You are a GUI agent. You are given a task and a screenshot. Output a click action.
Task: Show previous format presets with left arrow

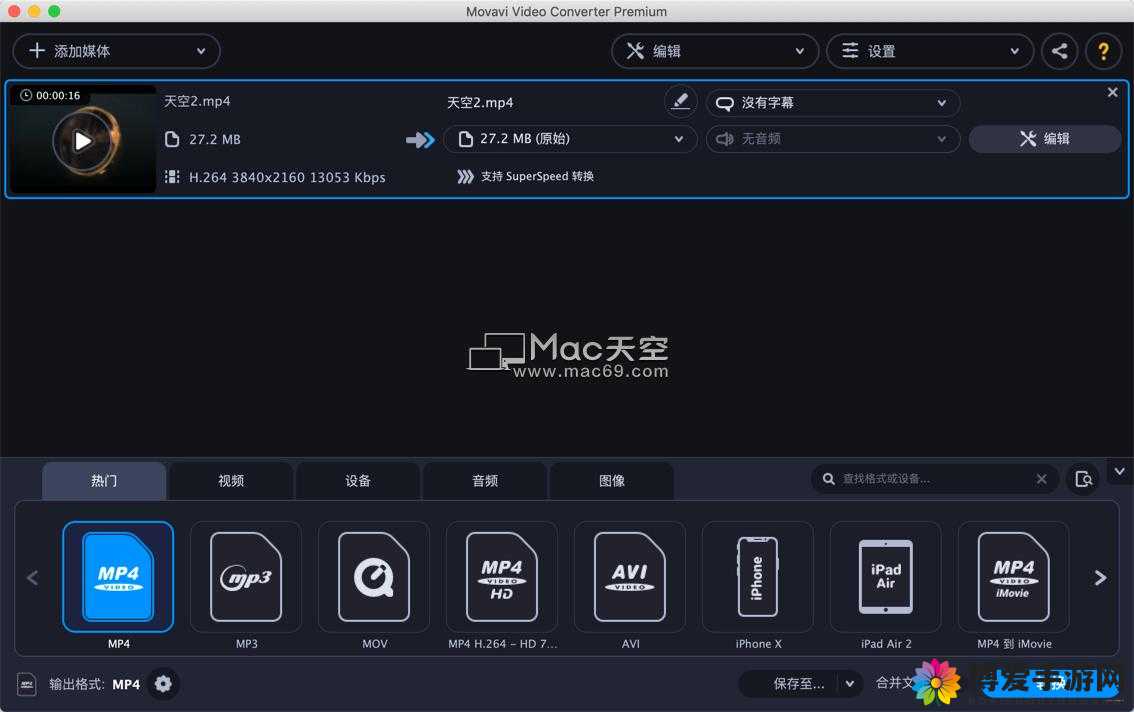click(33, 578)
